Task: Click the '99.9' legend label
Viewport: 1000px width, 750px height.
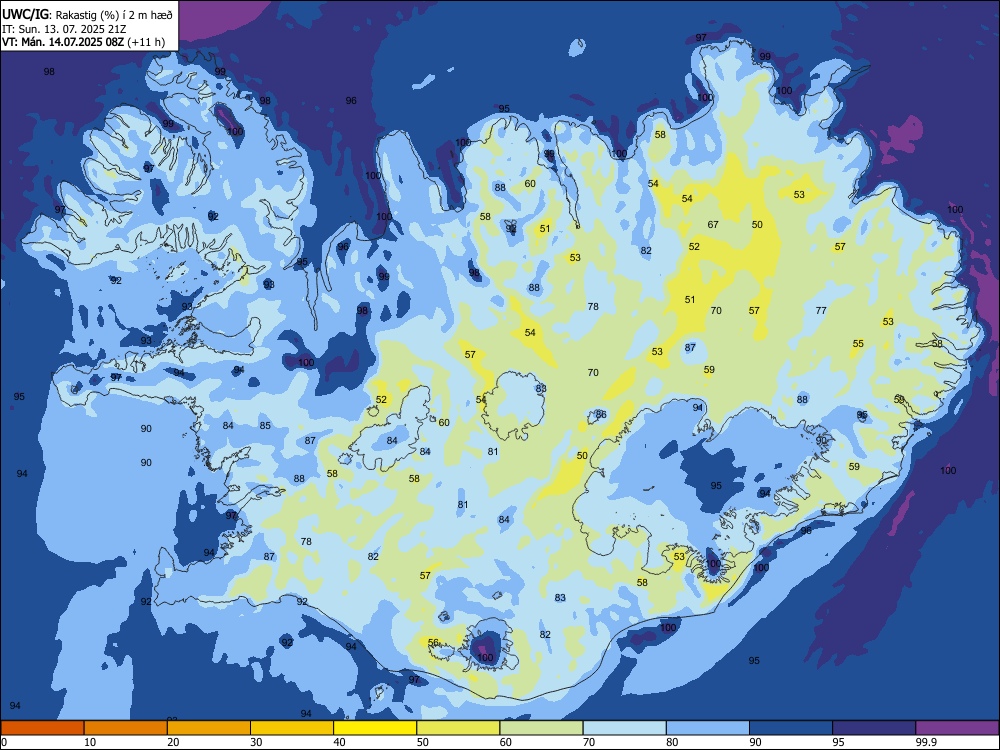Action: 926,742
